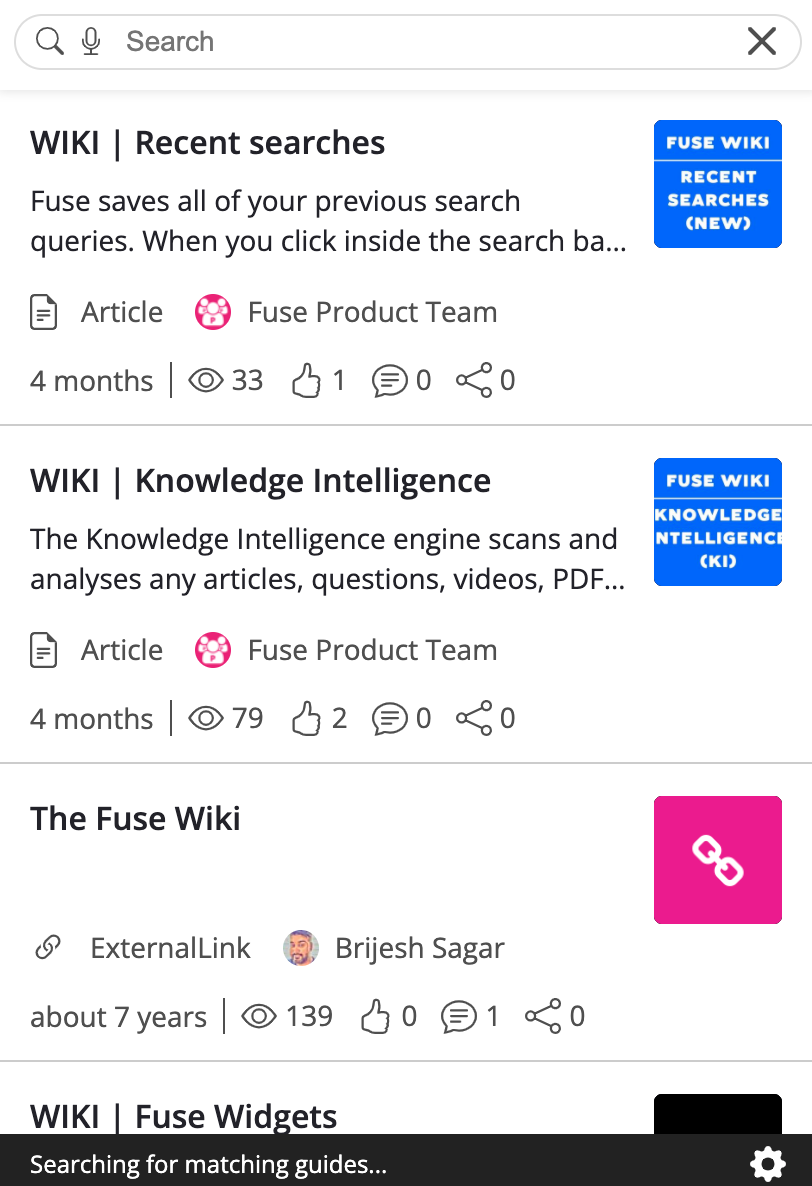
Task: Open WIKI | Knowledge Intelligence title link
Action: [x=261, y=481]
